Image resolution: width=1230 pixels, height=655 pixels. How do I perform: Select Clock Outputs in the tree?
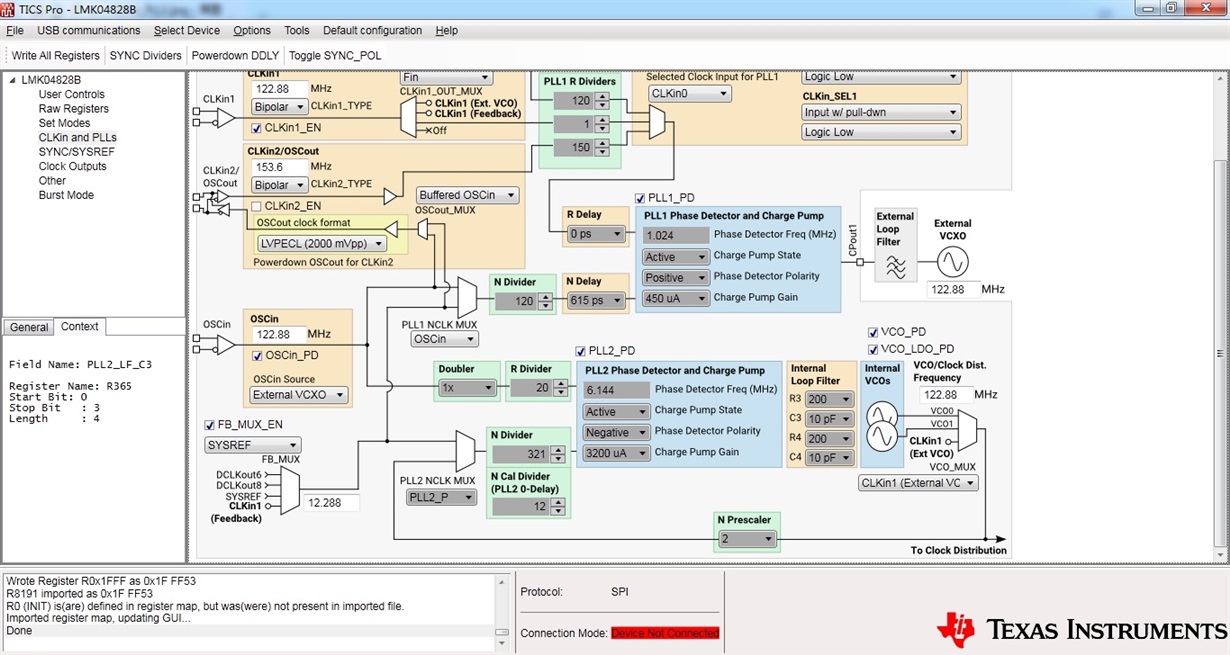(72, 166)
